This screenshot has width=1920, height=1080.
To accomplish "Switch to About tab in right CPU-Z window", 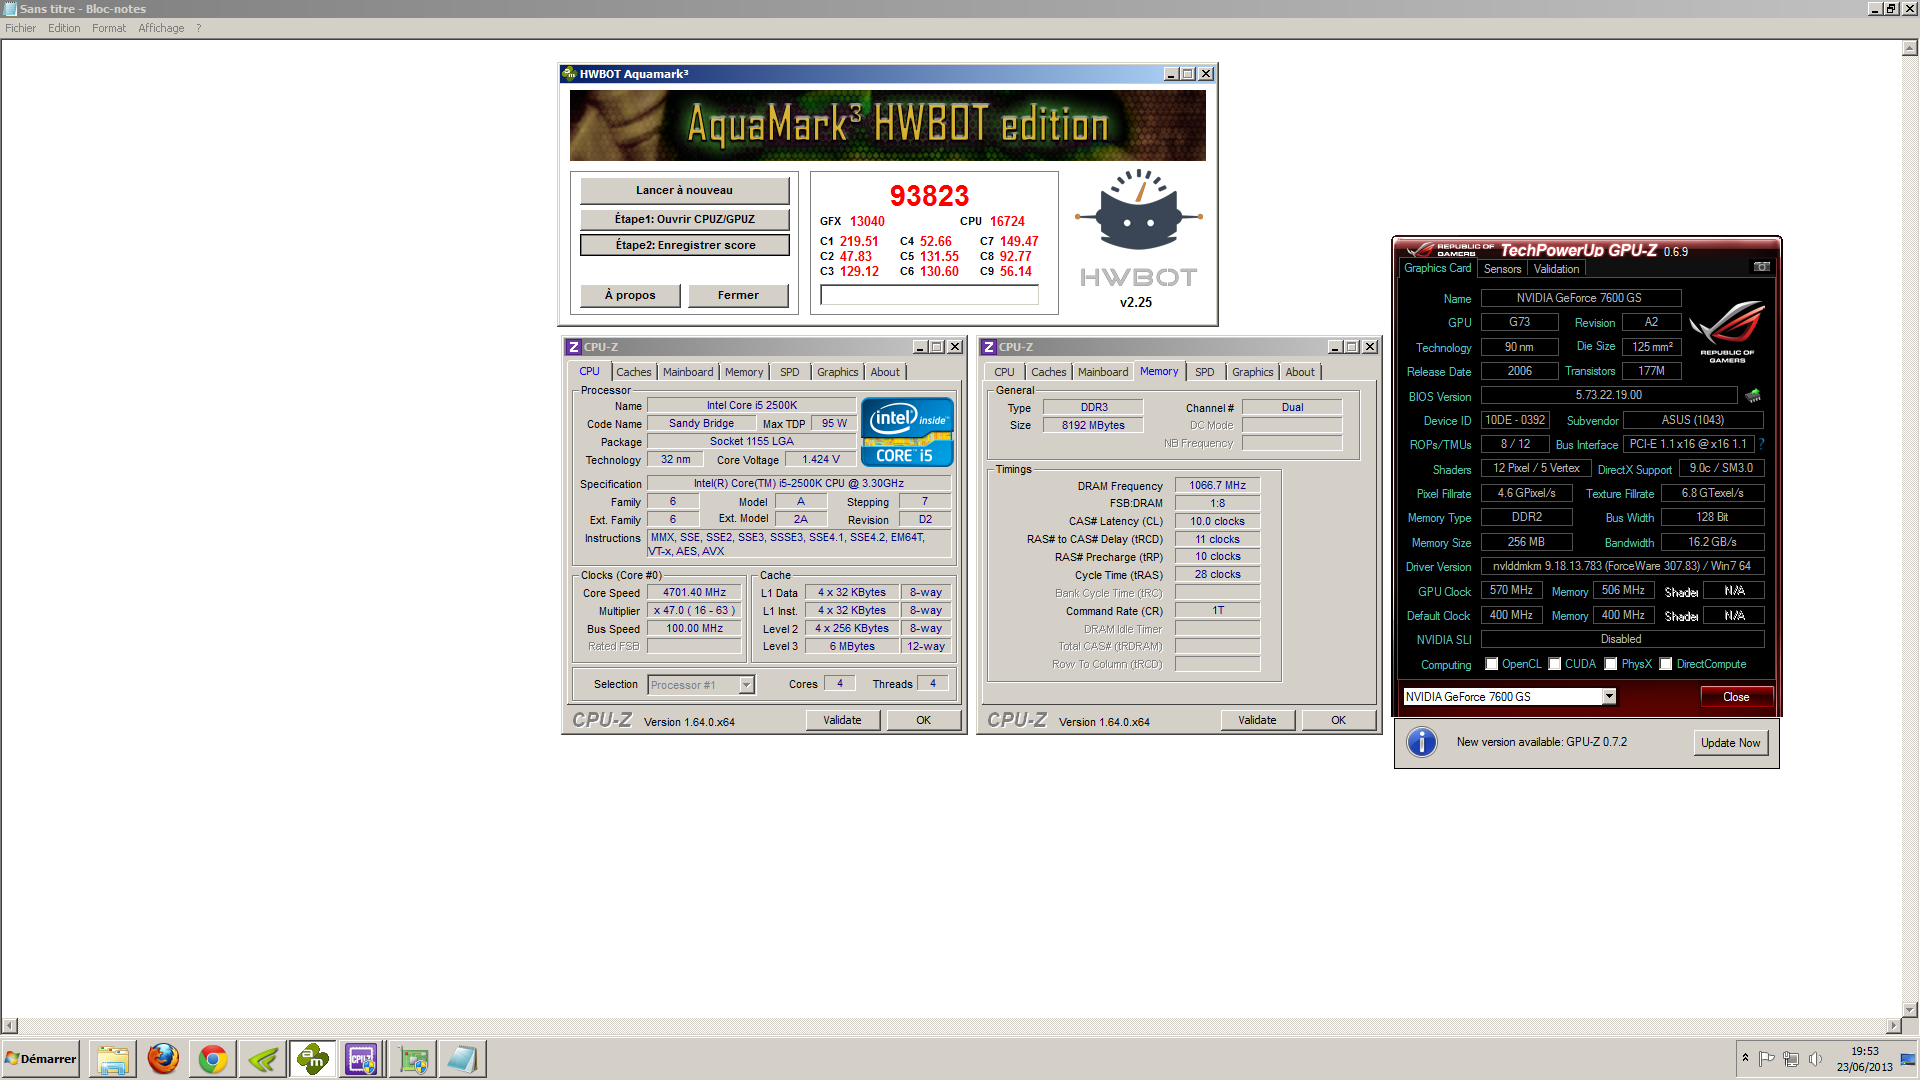I will 1300,372.
